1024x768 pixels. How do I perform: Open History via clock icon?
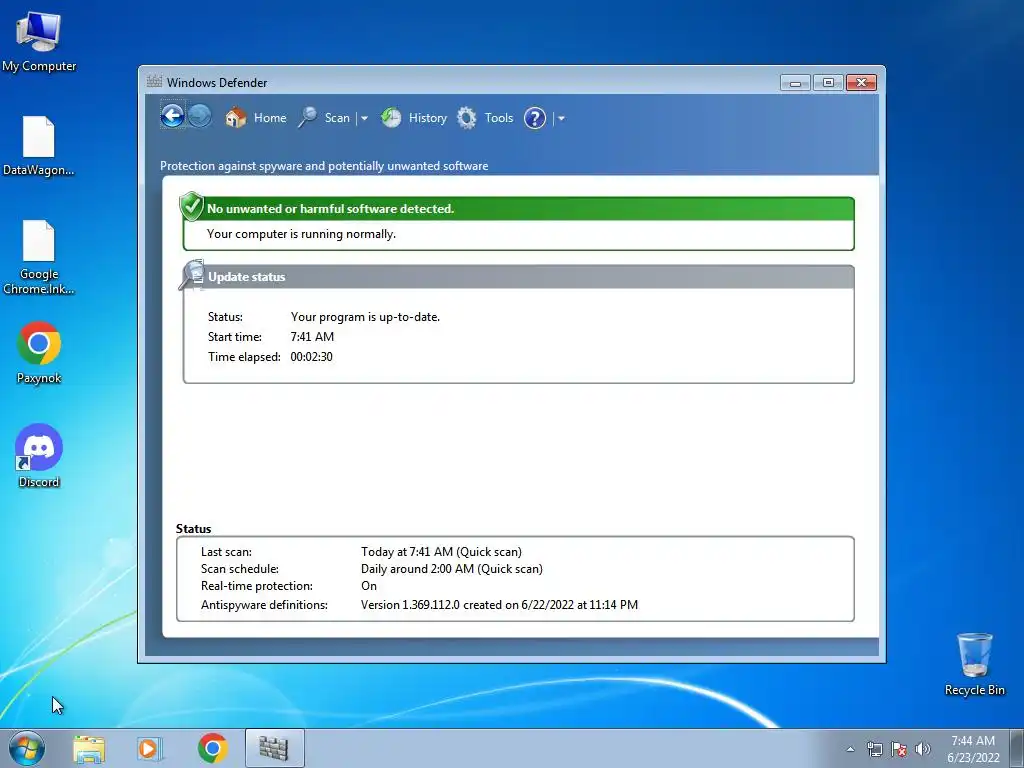[x=391, y=118]
